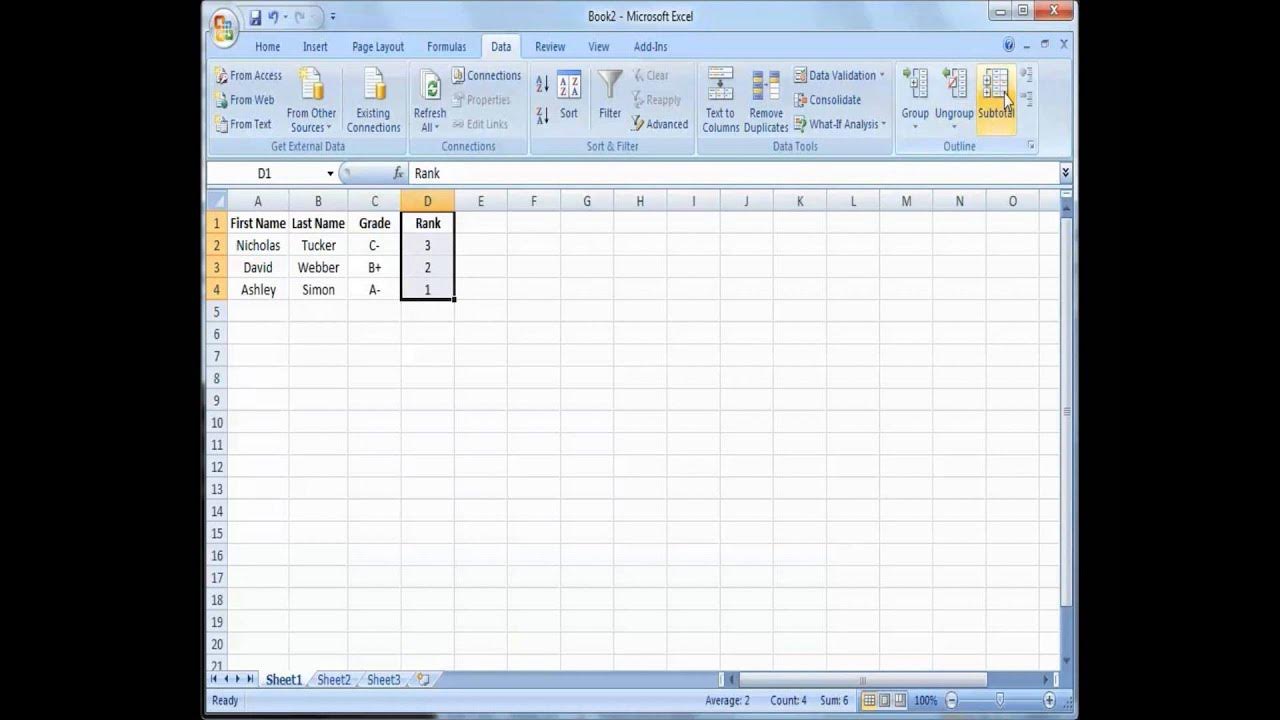Import data From Text
The width and height of the screenshot is (1280, 720).
point(243,125)
